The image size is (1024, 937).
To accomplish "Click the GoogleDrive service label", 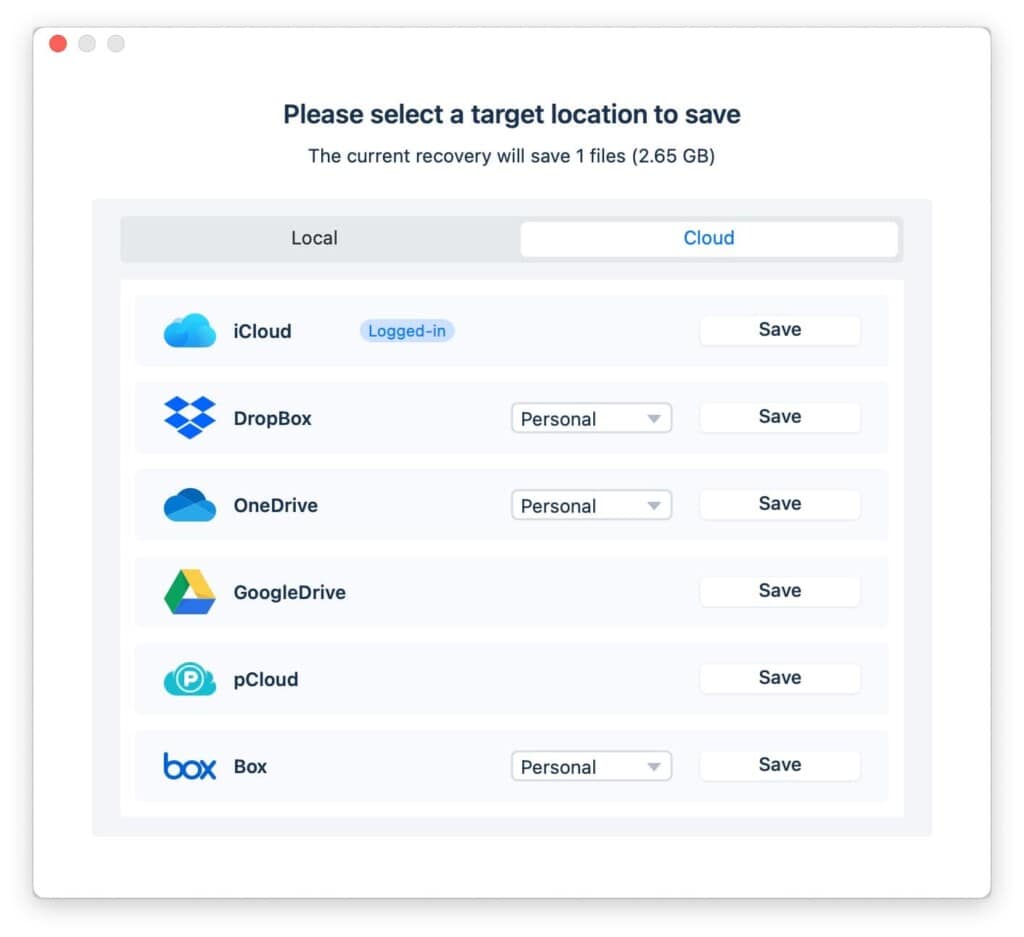I will [289, 592].
